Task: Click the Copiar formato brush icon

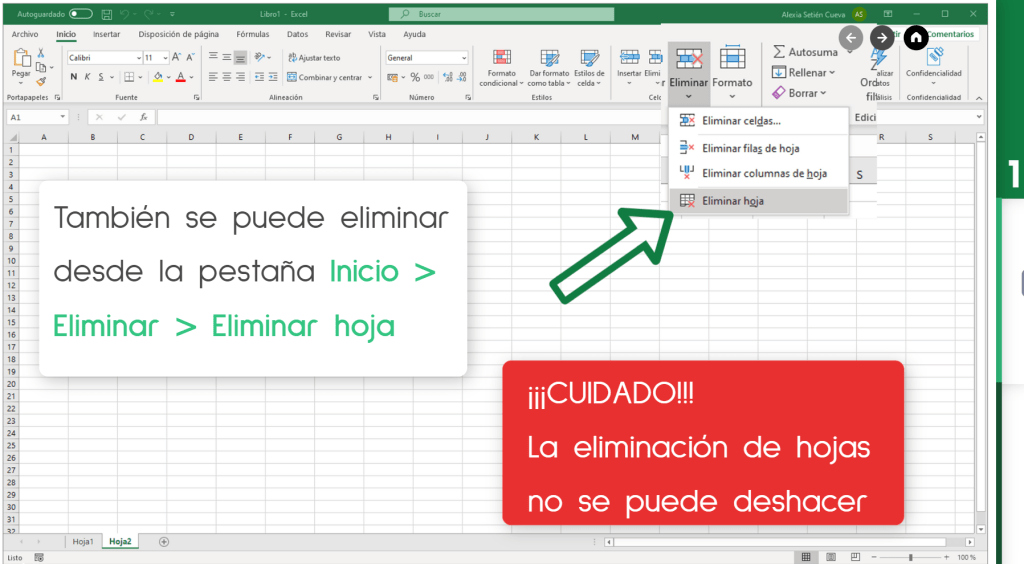Action: (41, 81)
